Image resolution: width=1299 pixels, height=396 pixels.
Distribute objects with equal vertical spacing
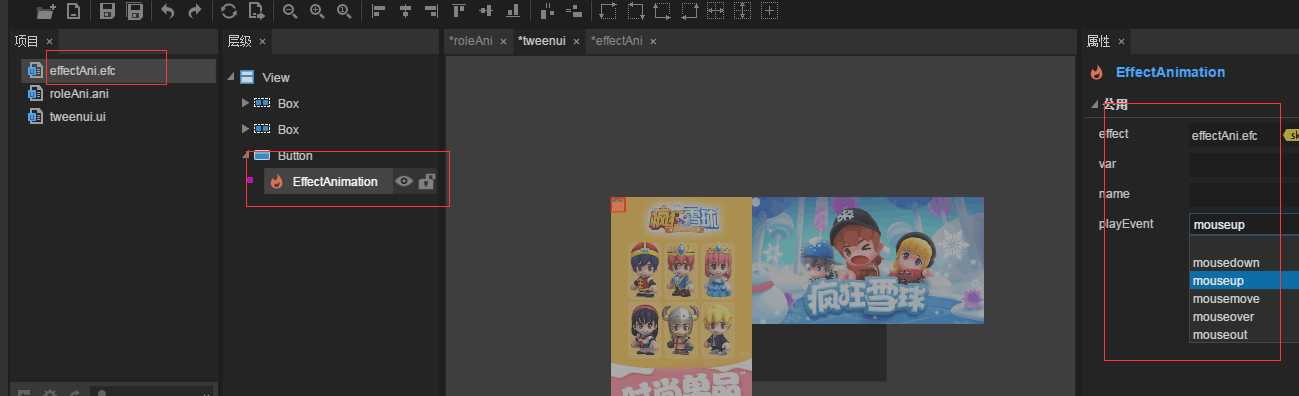(x=574, y=12)
